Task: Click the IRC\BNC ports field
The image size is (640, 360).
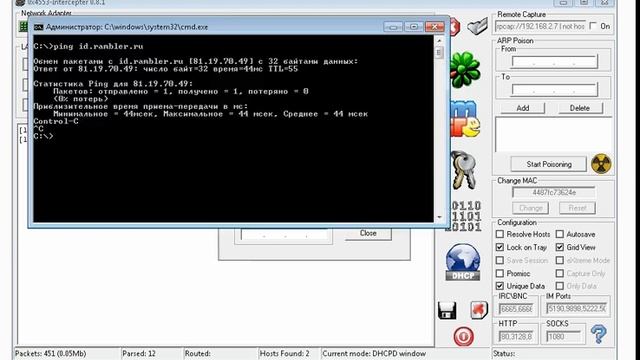Action: pos(516,309)
